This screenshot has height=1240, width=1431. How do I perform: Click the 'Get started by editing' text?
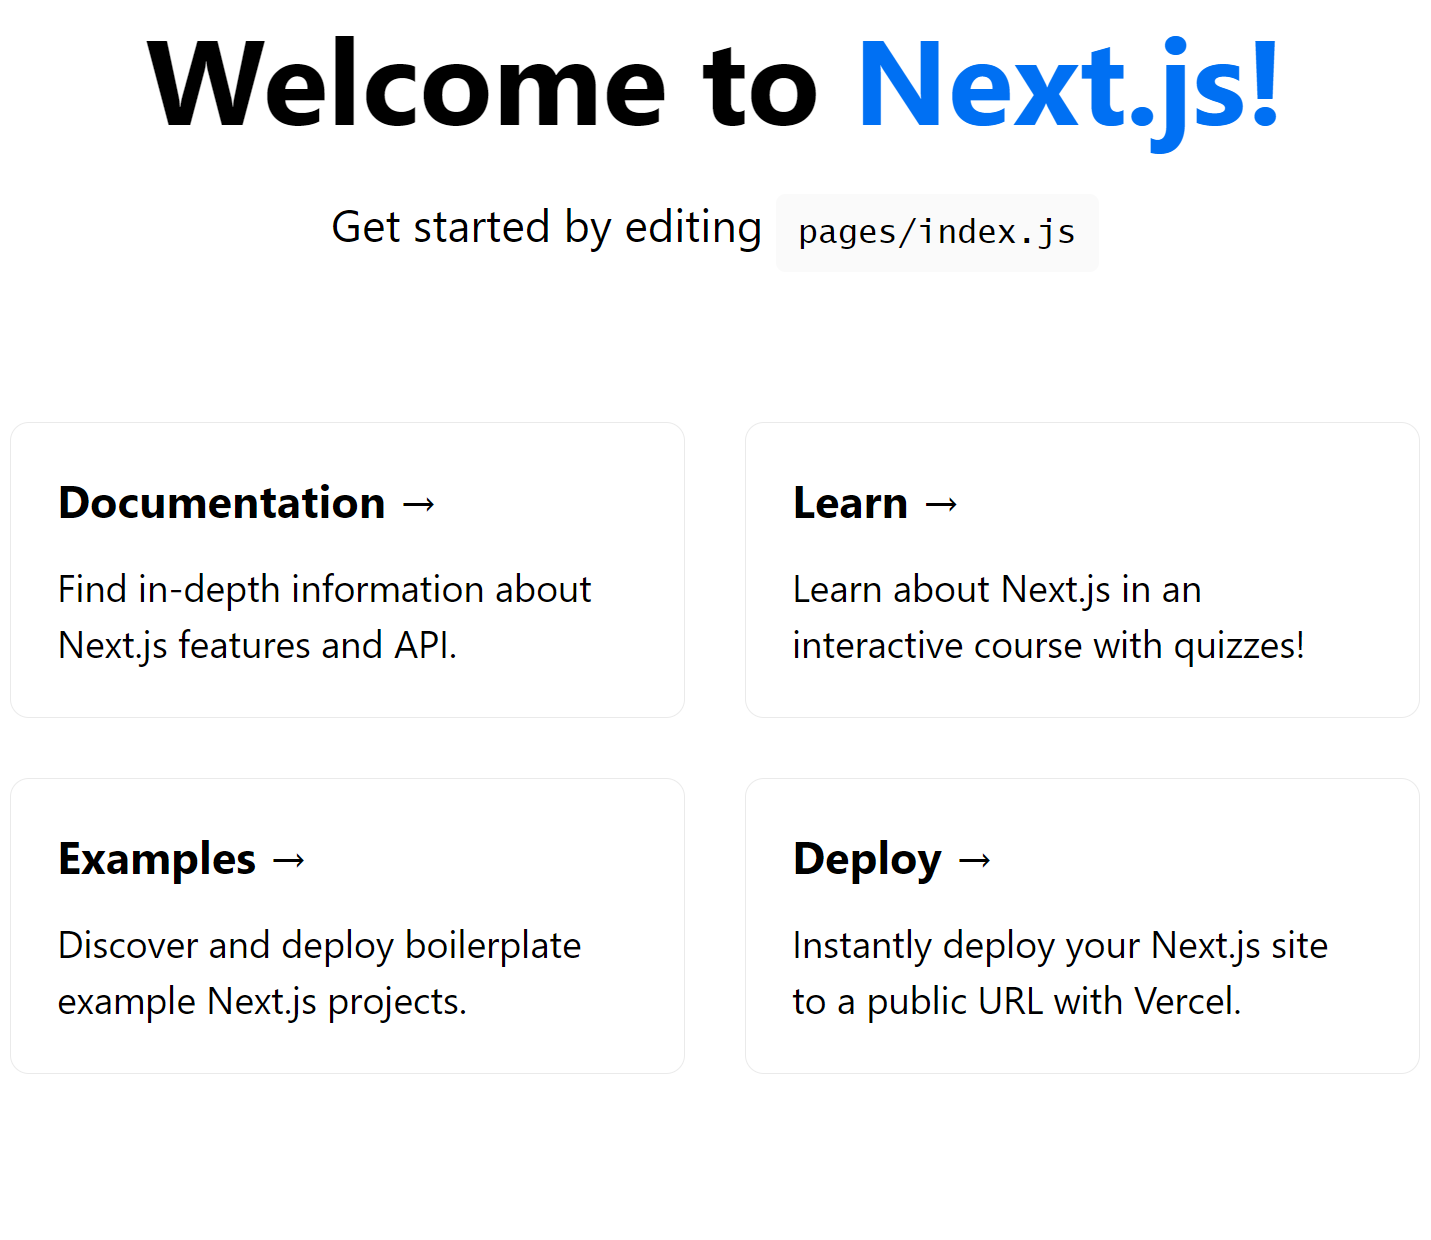point(546,227)
